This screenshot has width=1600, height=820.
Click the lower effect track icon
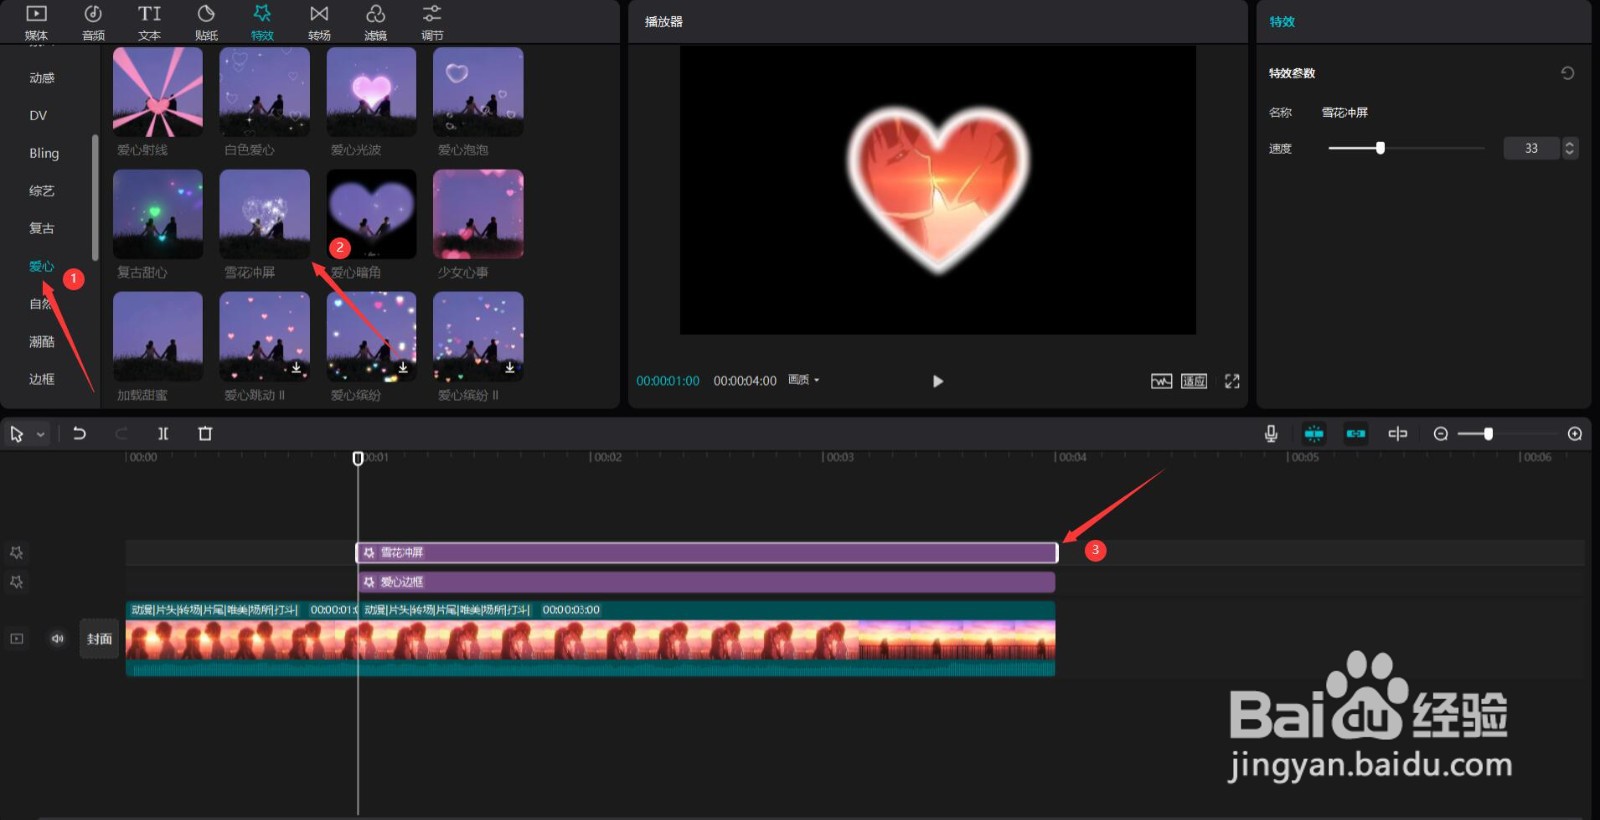[16, 582]
